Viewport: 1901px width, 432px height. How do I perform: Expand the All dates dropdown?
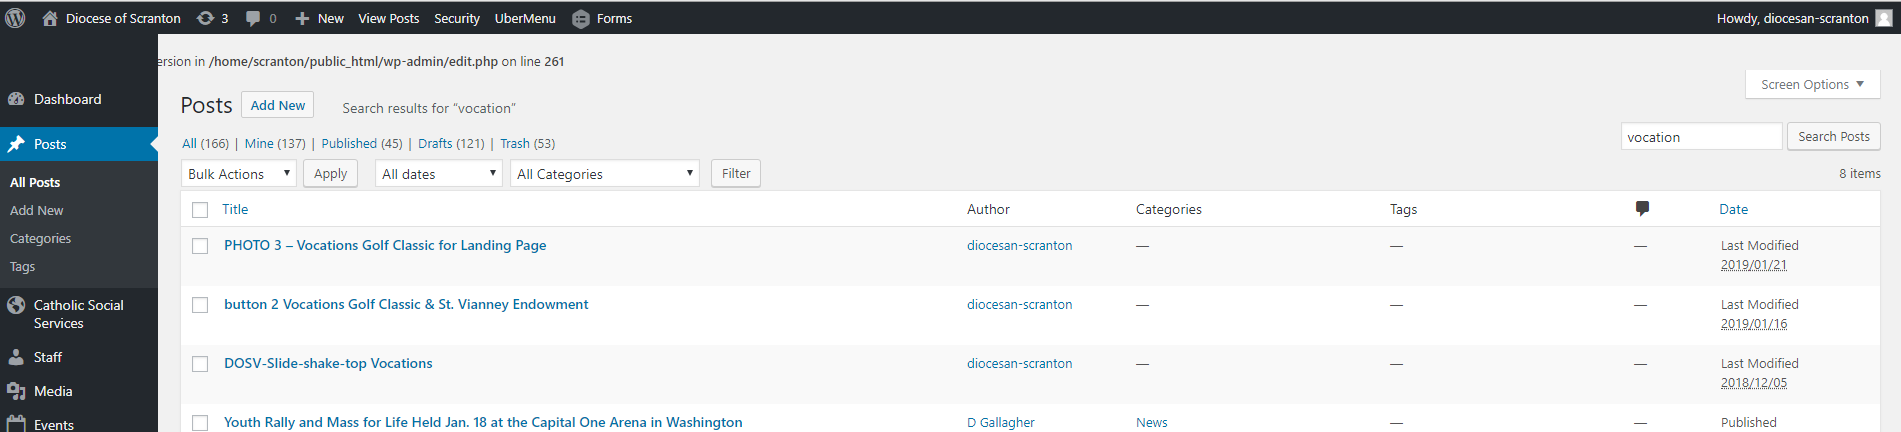tap(439, 174)
